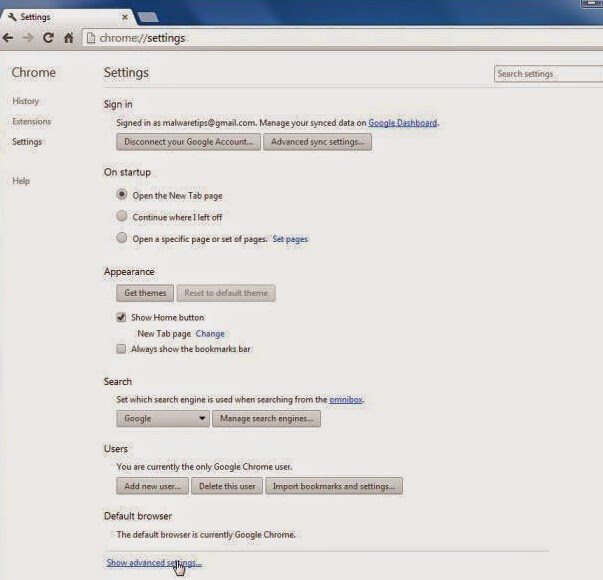Viewport: 603px width, 580px height.
Task: Open Advanced sync settings
Action: coord(317,142)
